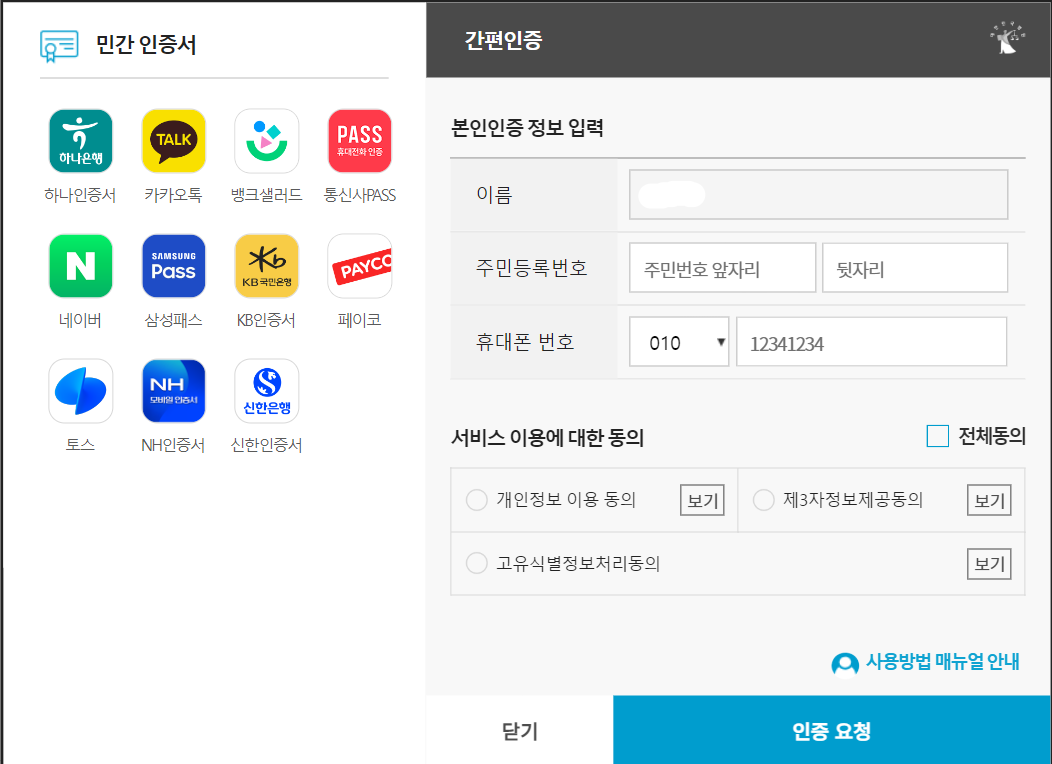Click the 이름 name input field
1052x764 pixels.
pos(819,195)
